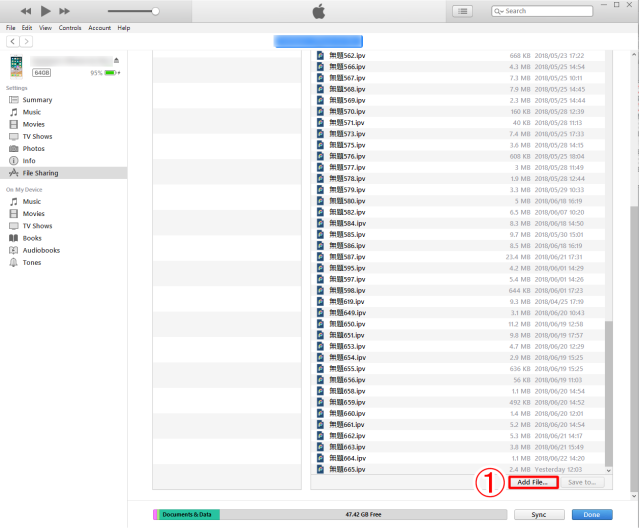Adjust the volume slider
Image resolution: width=640 pixels, height=529 pixels.
(x=155, y=11)
